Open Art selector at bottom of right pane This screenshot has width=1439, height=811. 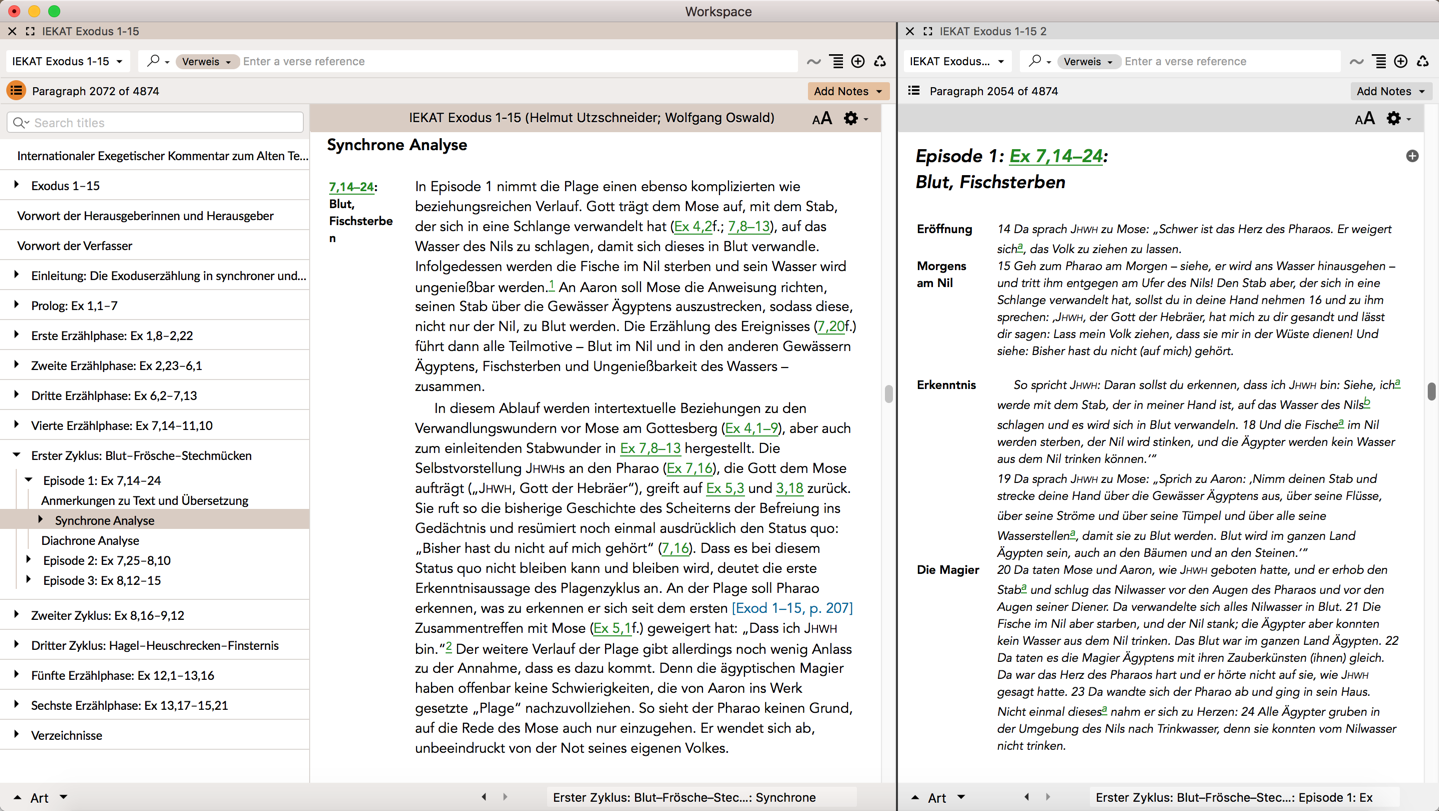click(937, 797)
